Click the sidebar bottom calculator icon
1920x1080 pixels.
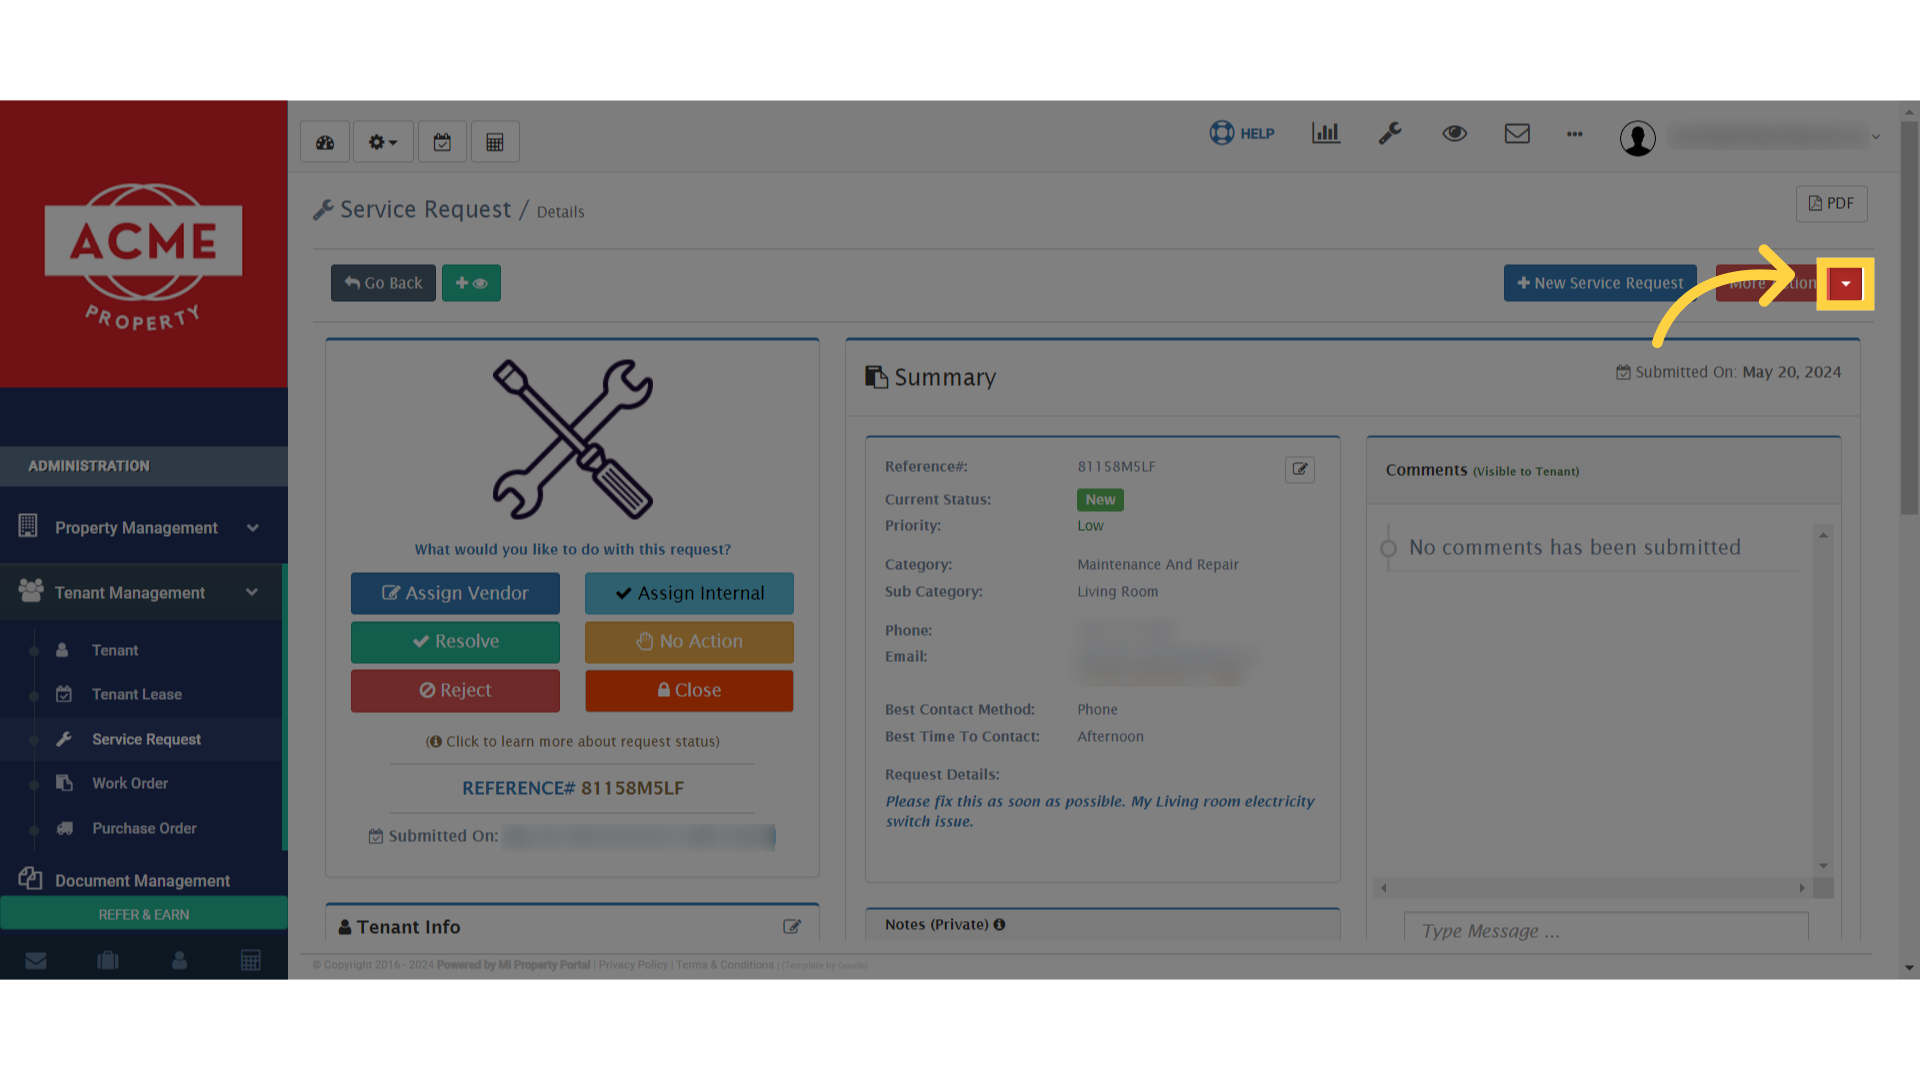251,961
